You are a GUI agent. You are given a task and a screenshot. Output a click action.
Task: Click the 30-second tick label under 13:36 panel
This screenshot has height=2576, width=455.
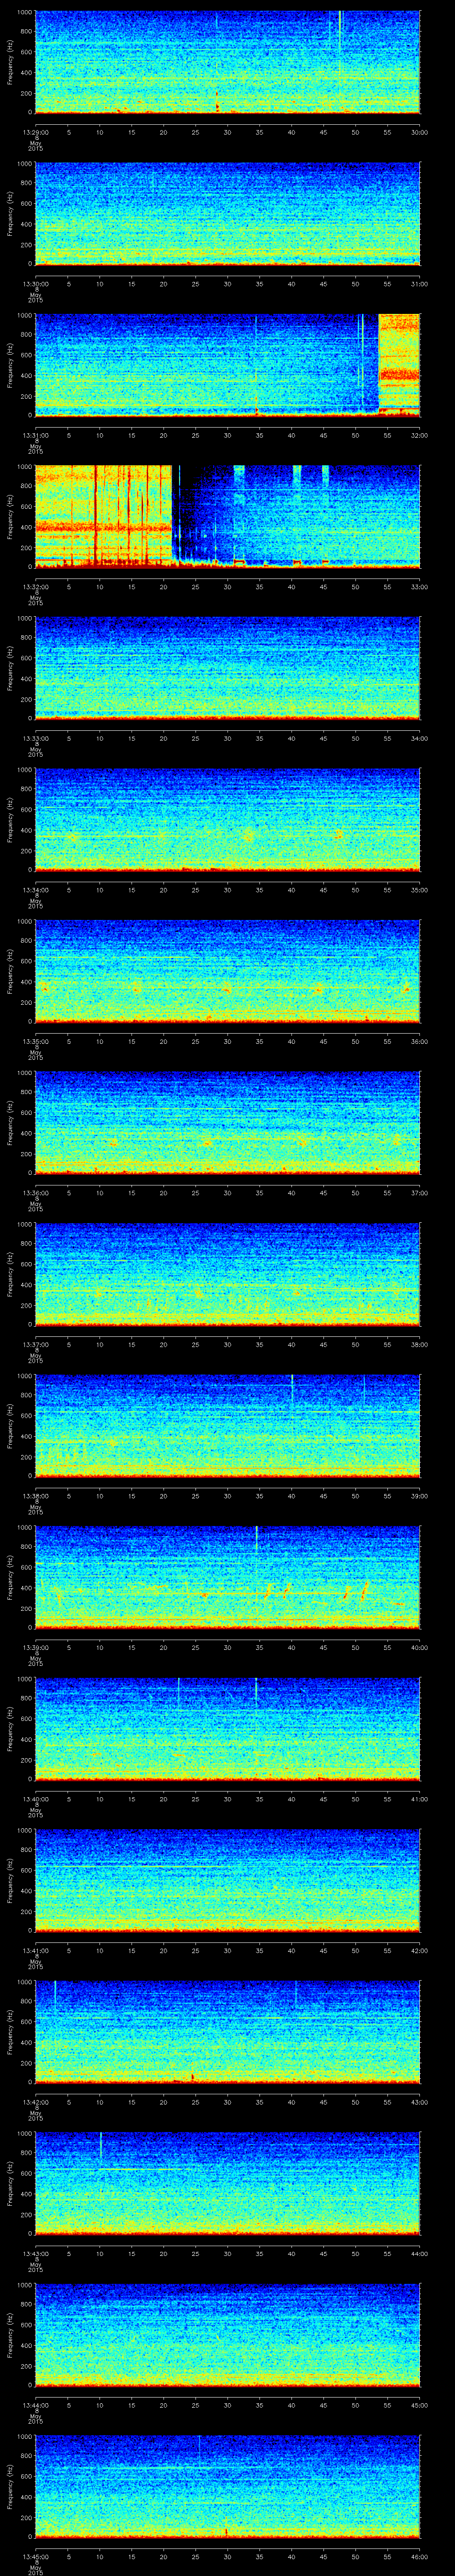(228, 1193)
